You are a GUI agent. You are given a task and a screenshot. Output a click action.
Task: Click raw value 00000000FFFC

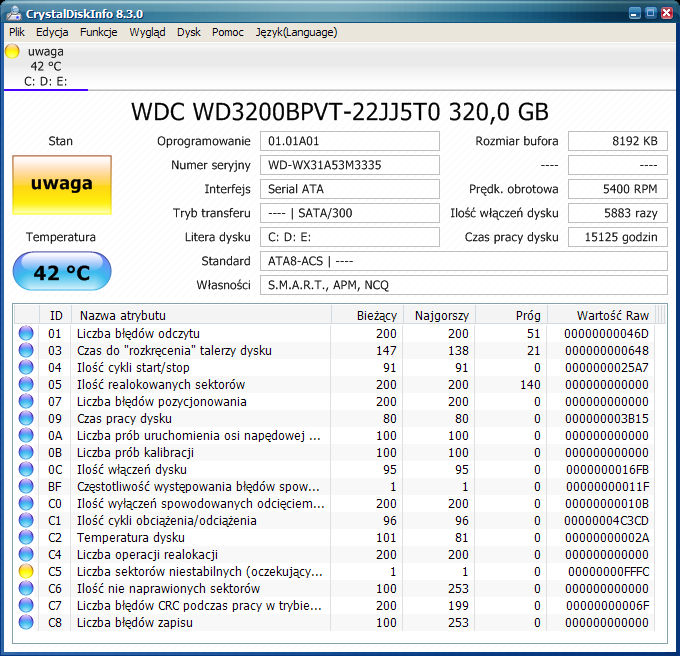pos(608,571)
